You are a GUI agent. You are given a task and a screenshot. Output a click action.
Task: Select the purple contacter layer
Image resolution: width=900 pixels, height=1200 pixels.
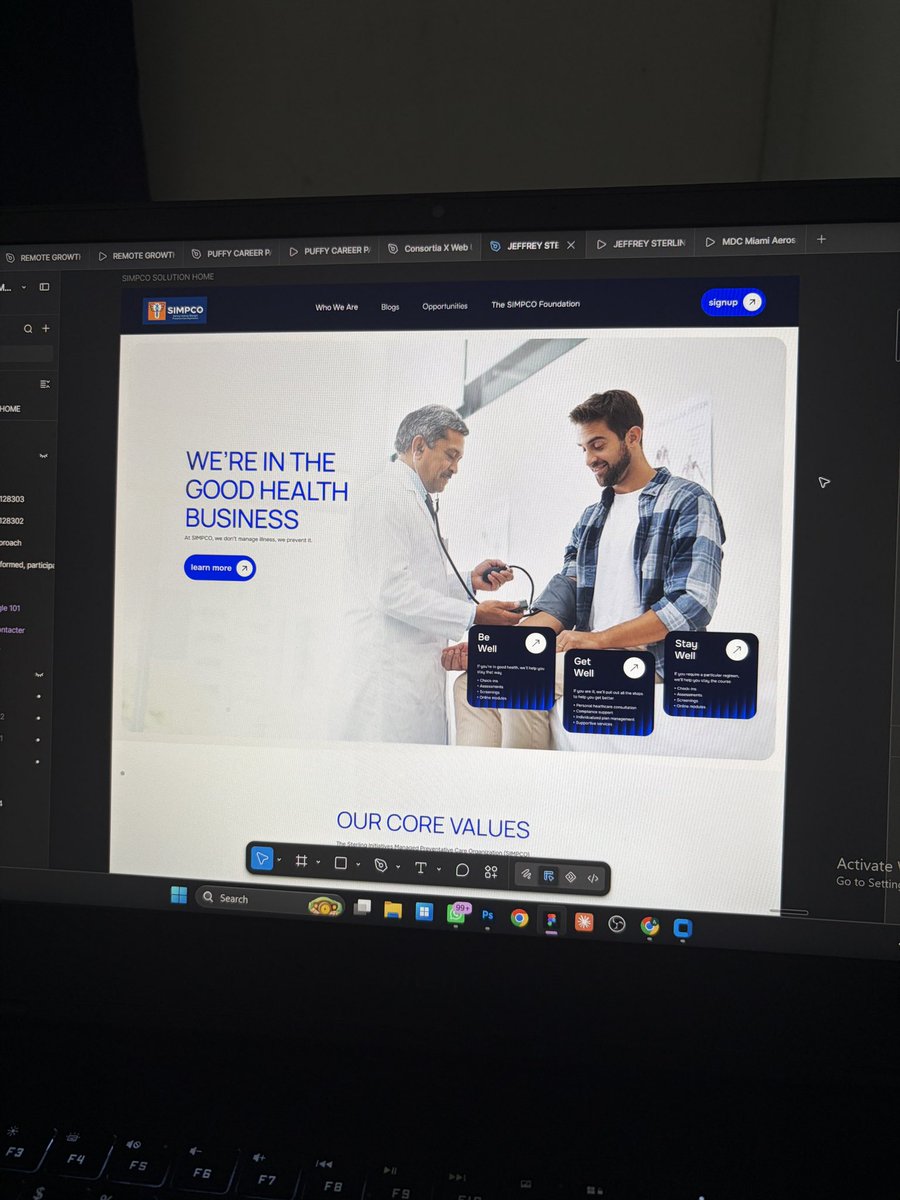[13, 630]
